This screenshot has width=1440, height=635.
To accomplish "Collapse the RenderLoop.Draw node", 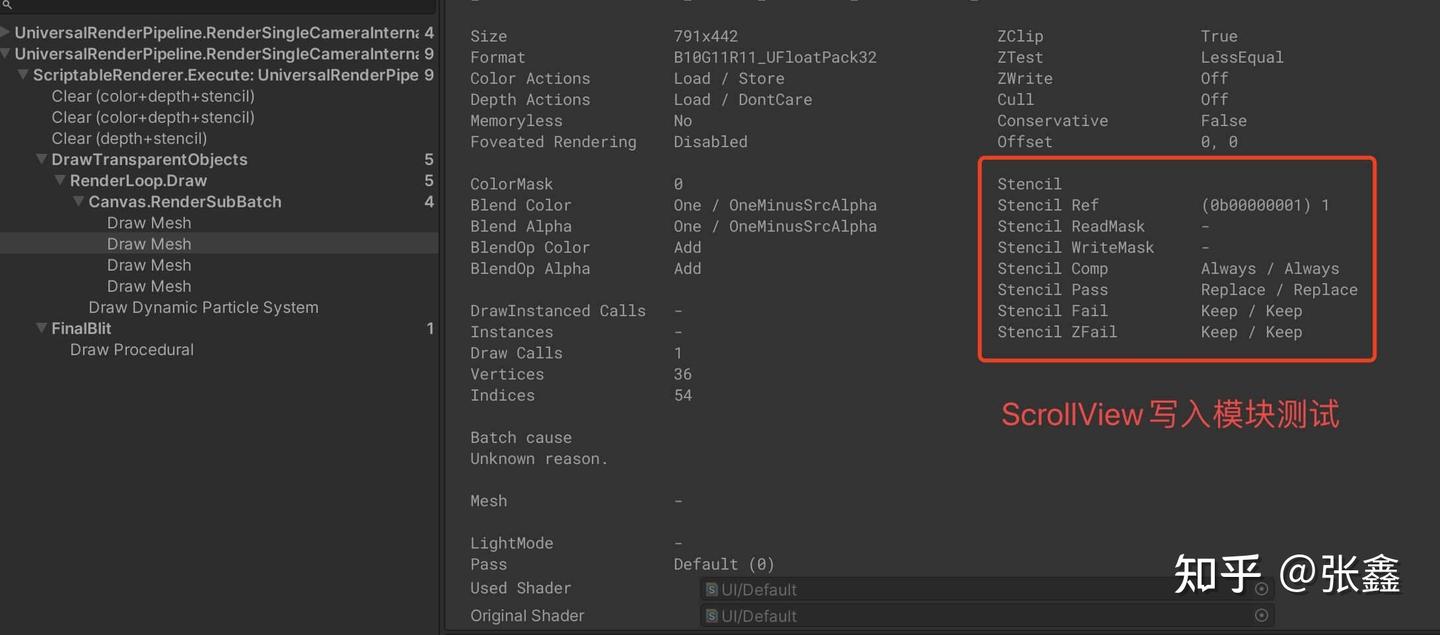I will coord(60,181).
